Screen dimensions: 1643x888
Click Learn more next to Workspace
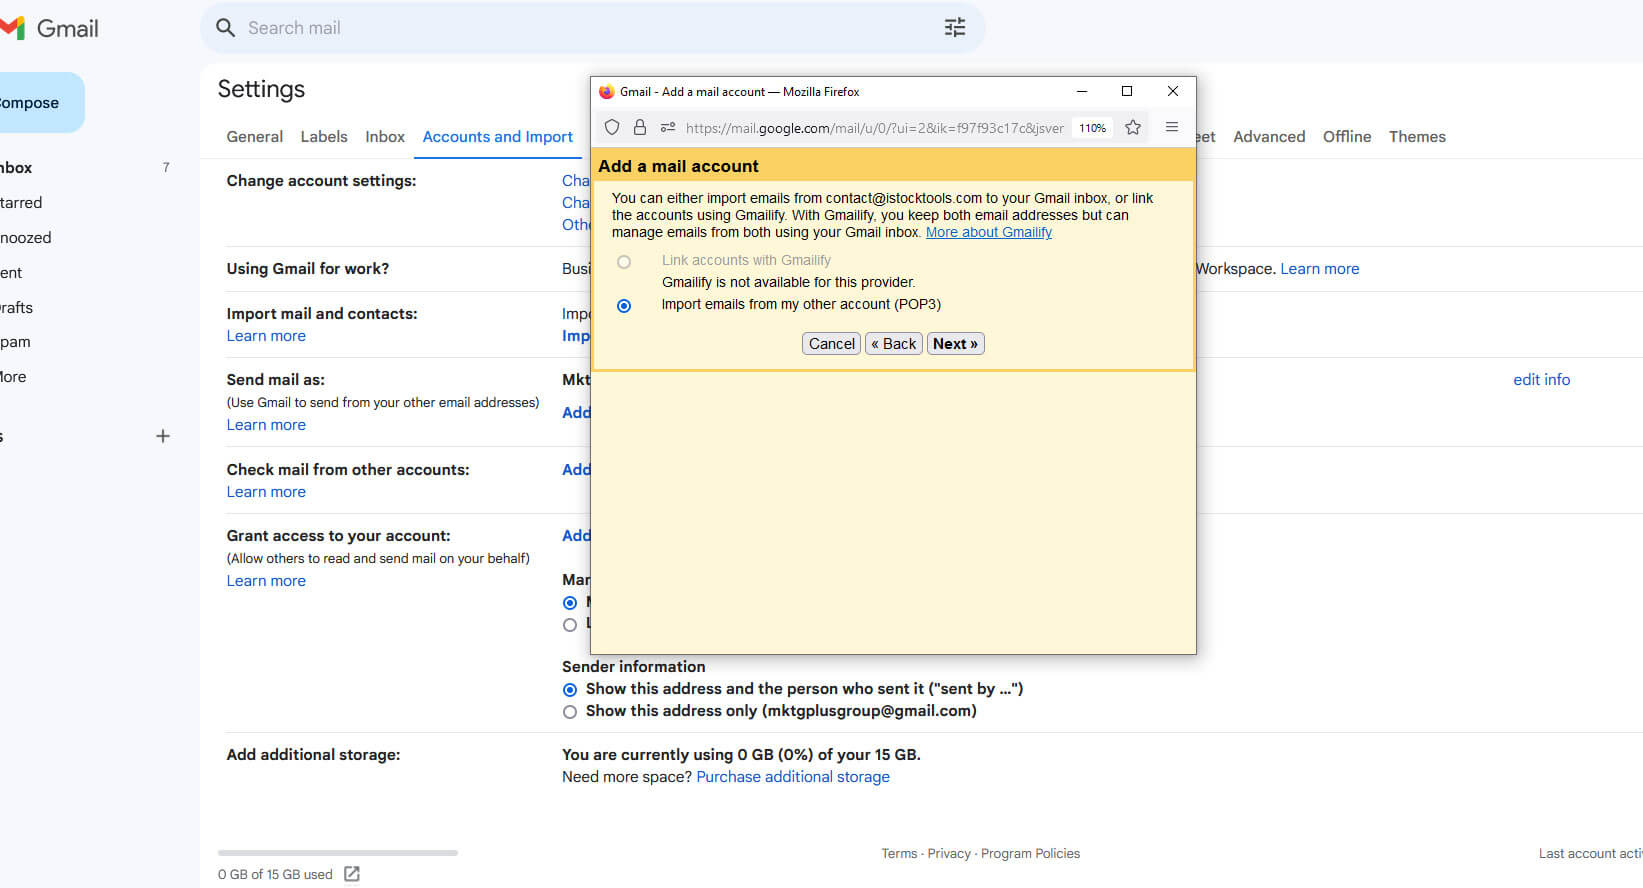[1320, 269]
